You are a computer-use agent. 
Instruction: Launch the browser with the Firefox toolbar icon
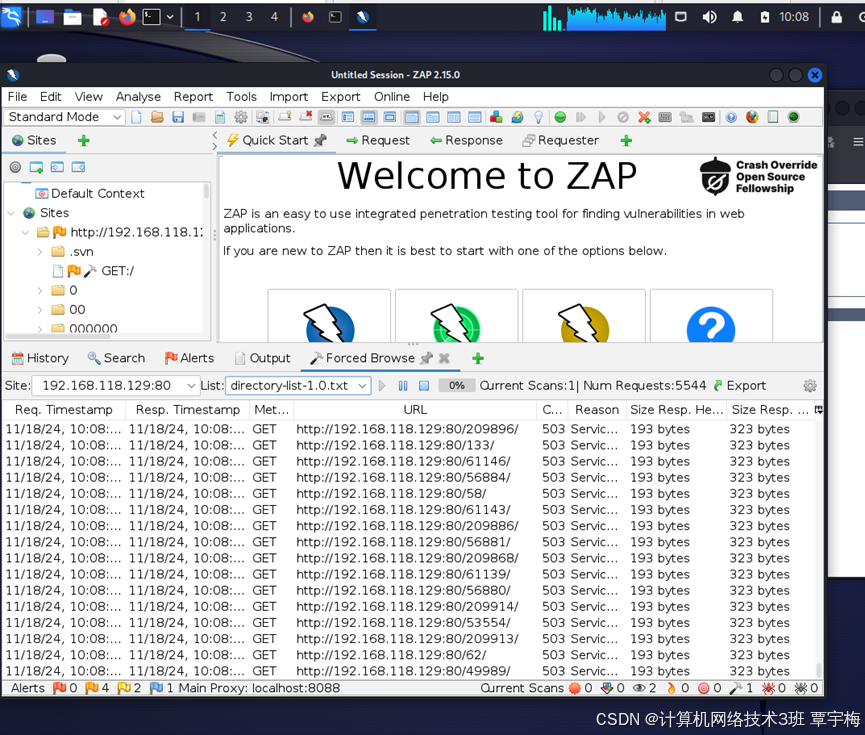click(751, 117)
